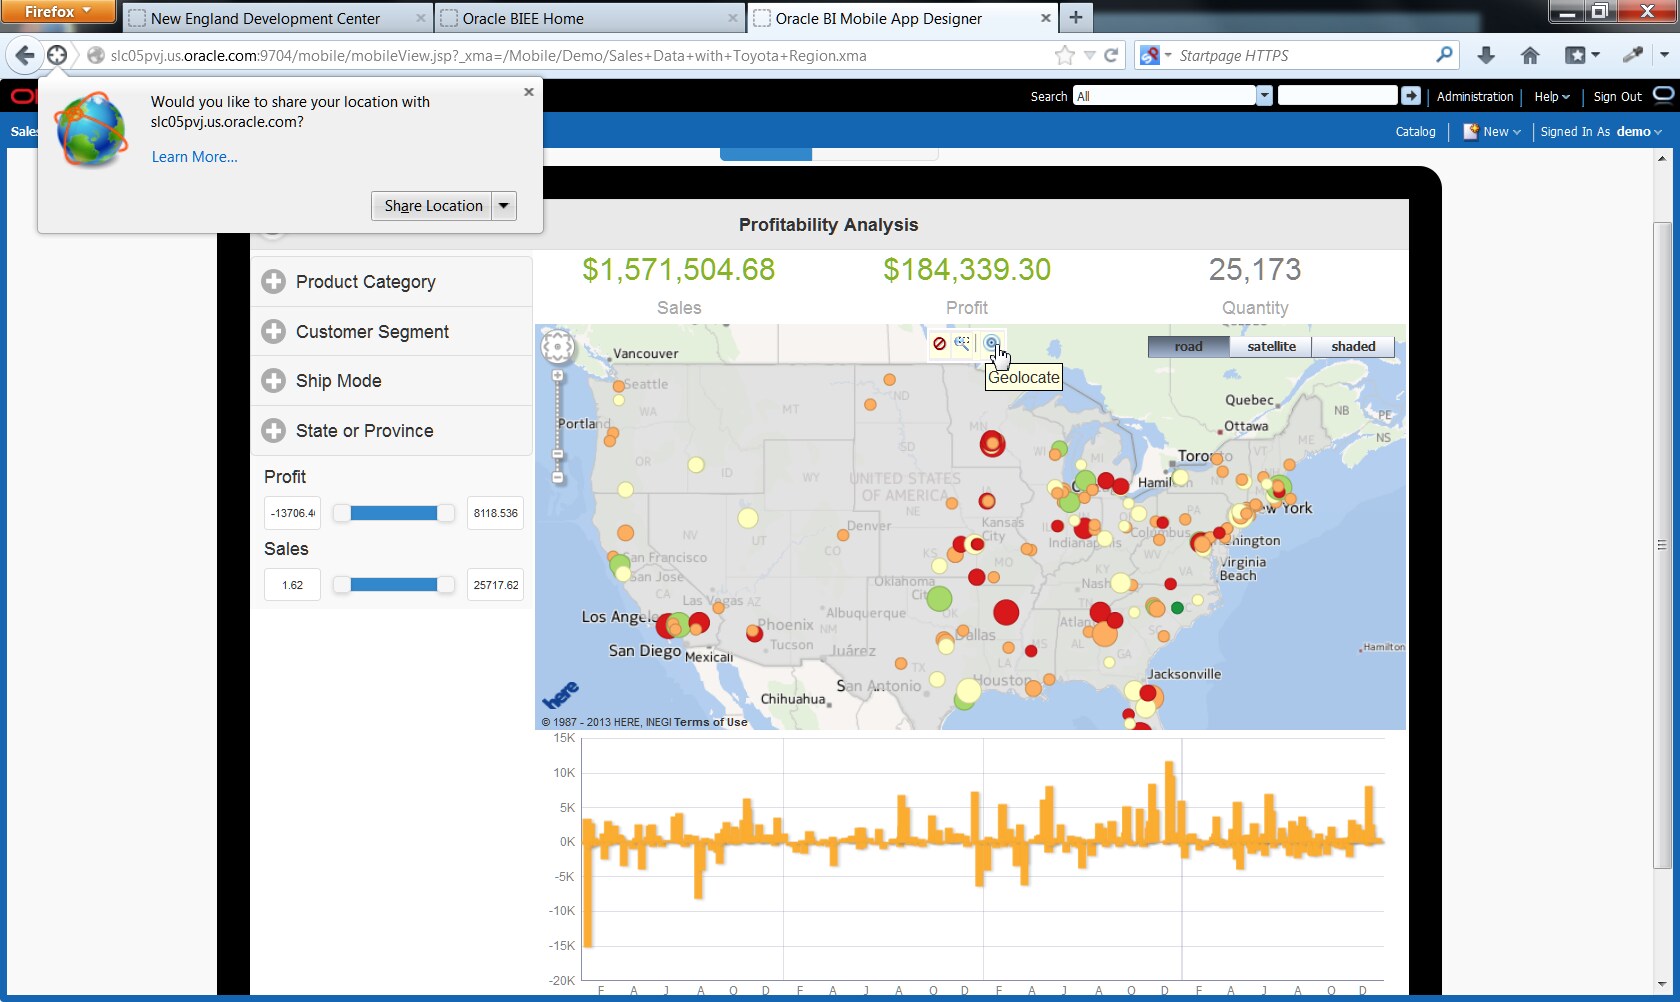Open the Administration link

1475,97
